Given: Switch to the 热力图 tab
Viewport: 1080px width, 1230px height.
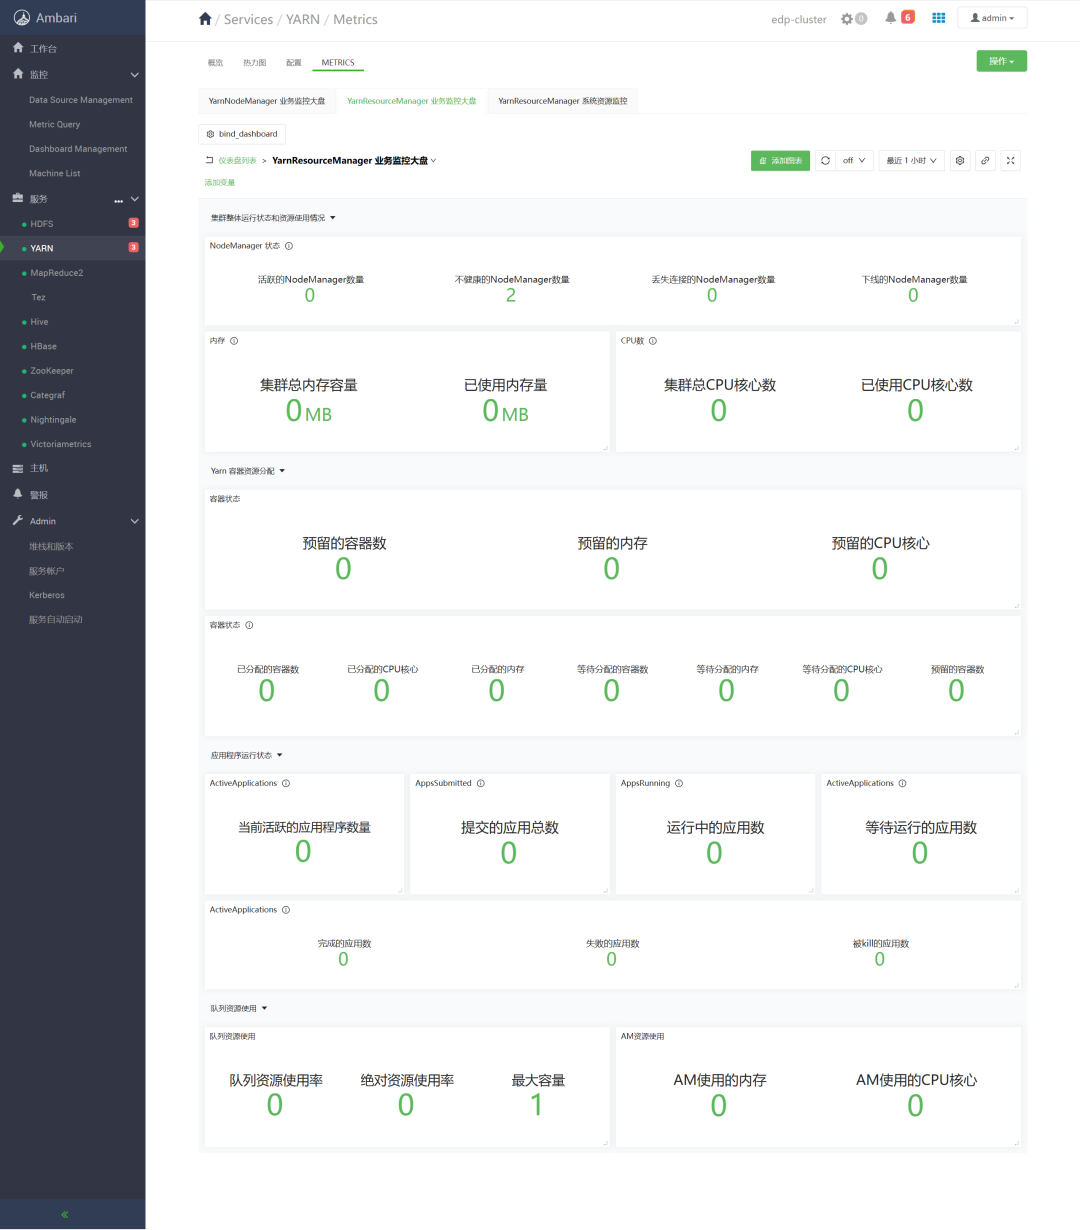Looking at the screenshot, I should coord(254,63).
